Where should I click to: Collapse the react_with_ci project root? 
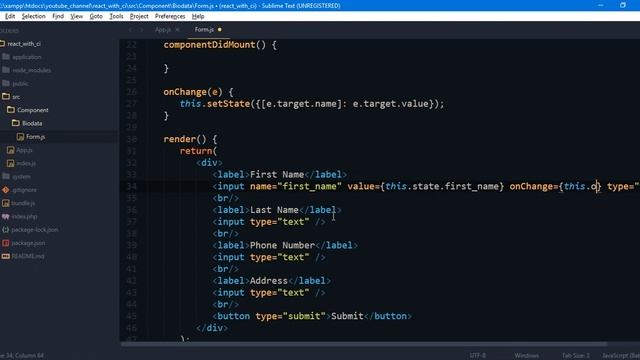pyautogui.click(x=2, y=44)
